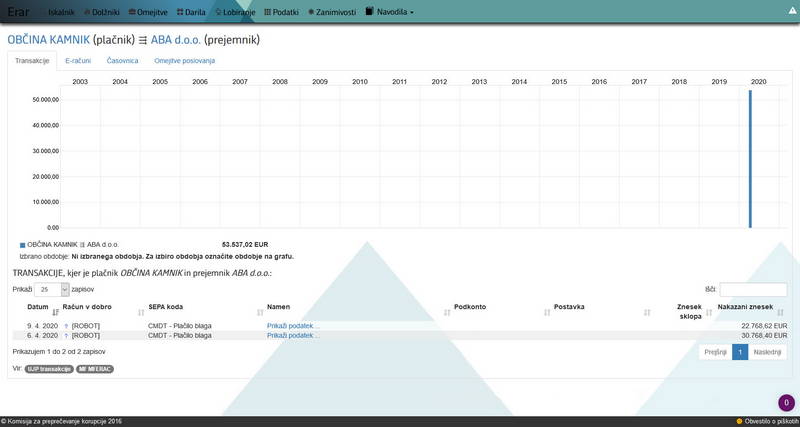This screenshot has width=800, height=427.
Task: Open Zanimivosti in the navbar
Action: click(332, 12)
